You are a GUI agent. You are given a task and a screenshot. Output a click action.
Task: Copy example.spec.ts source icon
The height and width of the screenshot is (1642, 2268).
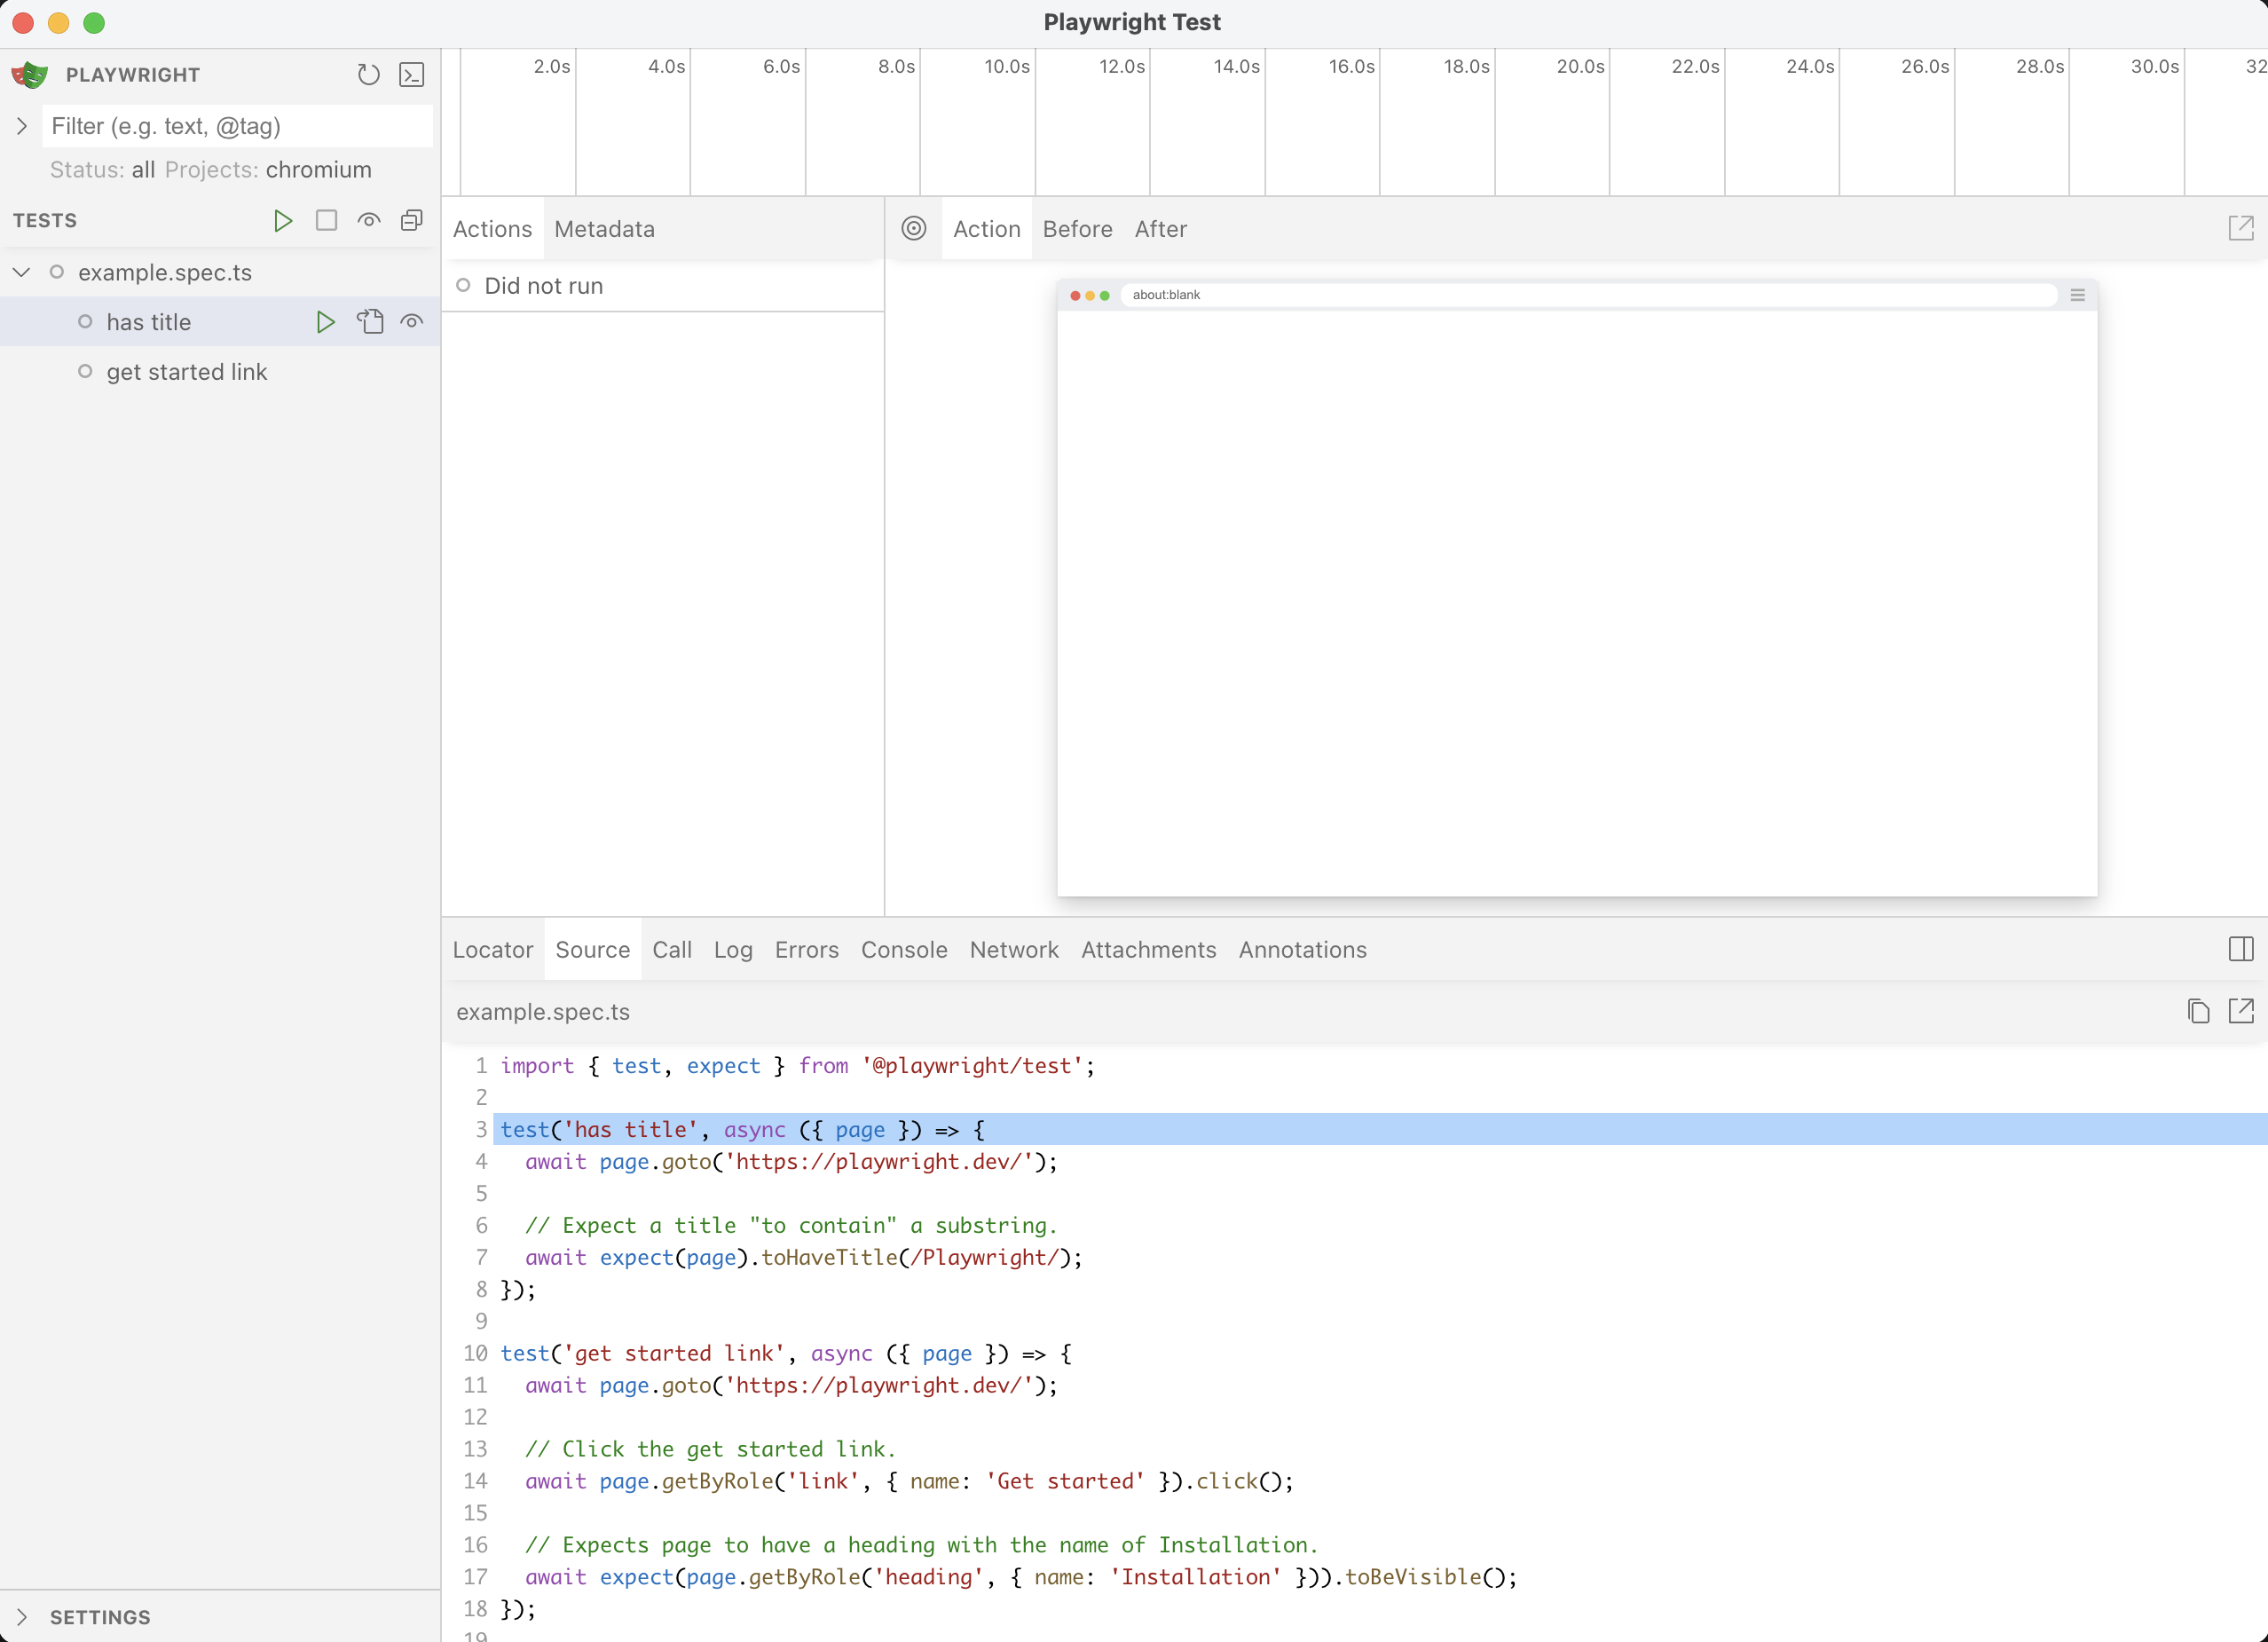(x=2197, y=1012)
